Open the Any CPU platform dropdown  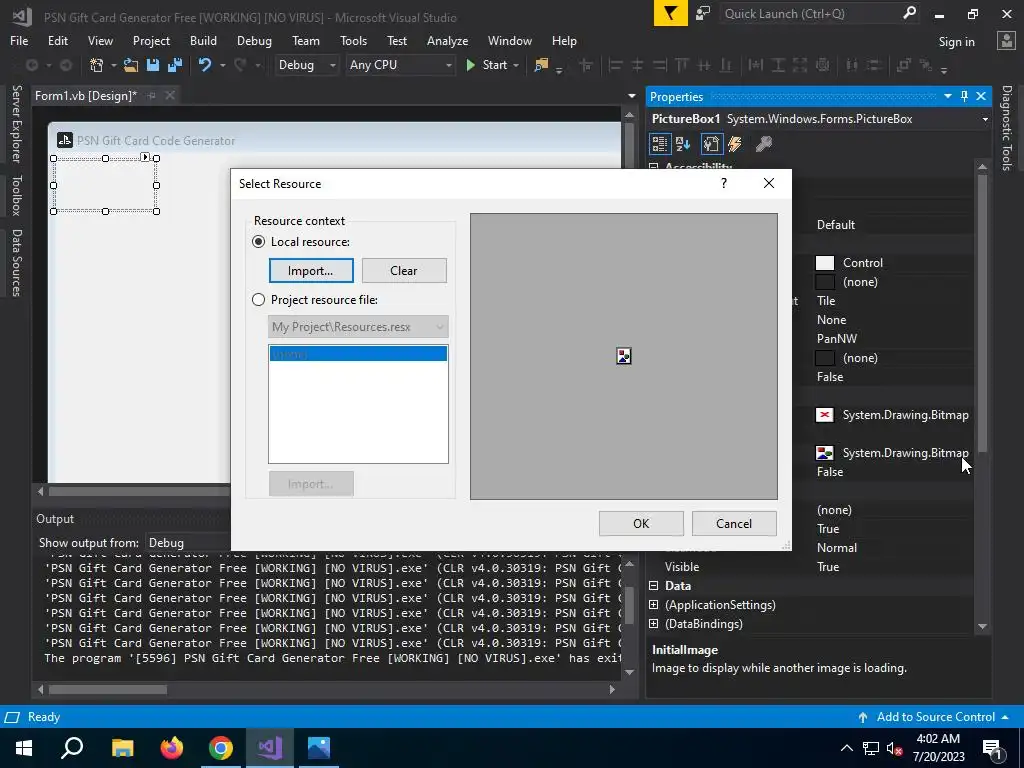coord(400,65)
